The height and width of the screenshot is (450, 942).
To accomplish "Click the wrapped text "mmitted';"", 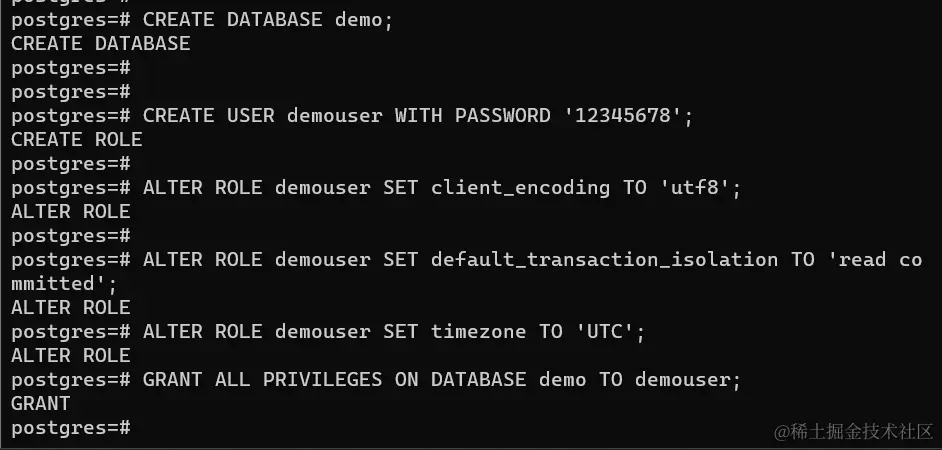I will (64, 284).
